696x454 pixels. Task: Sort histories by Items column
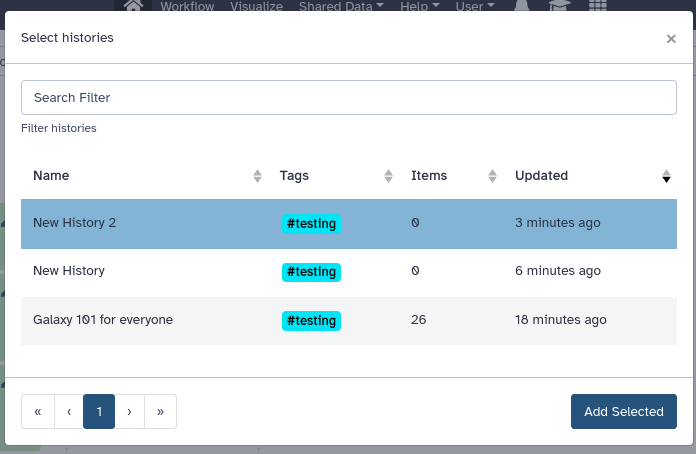492,176
